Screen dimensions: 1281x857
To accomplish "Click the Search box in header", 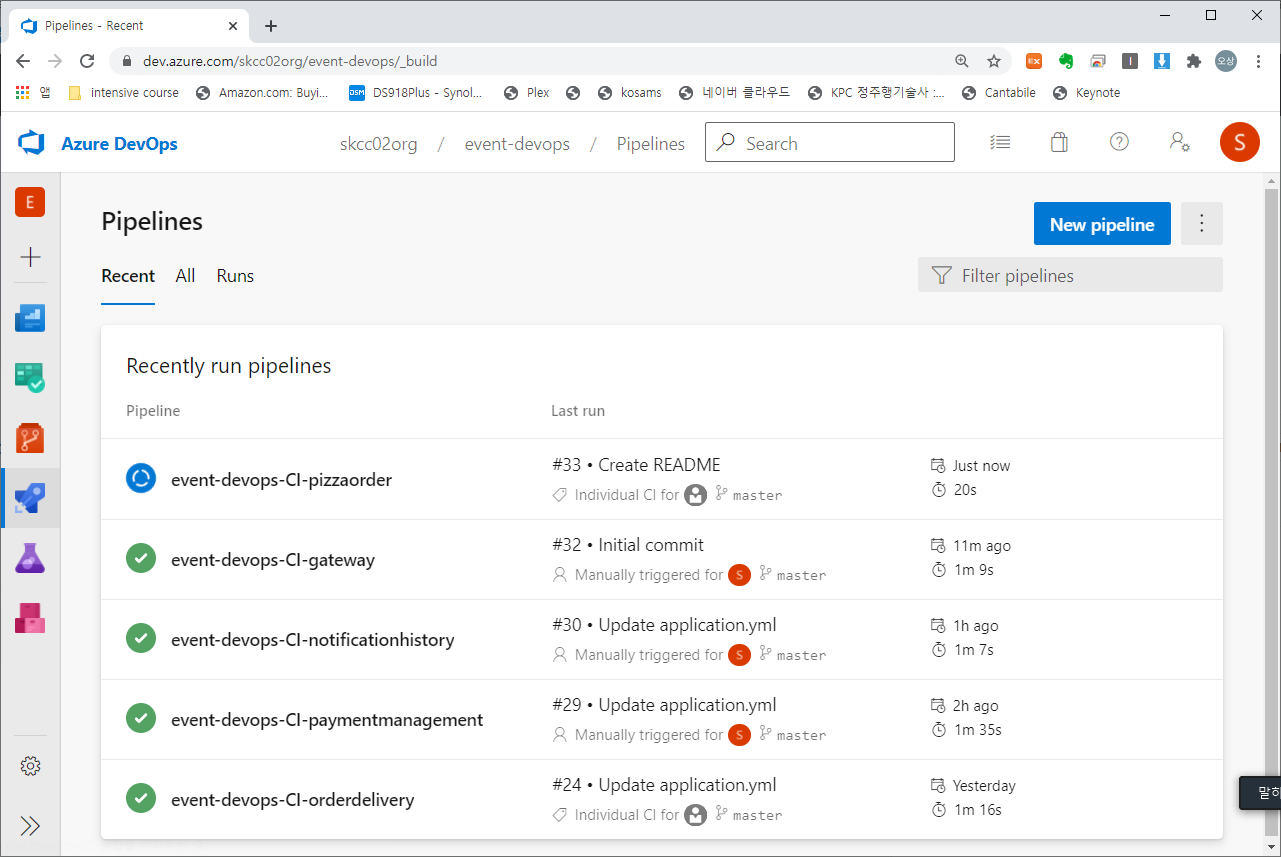I will pyautogui.click(x=830, y=142).
